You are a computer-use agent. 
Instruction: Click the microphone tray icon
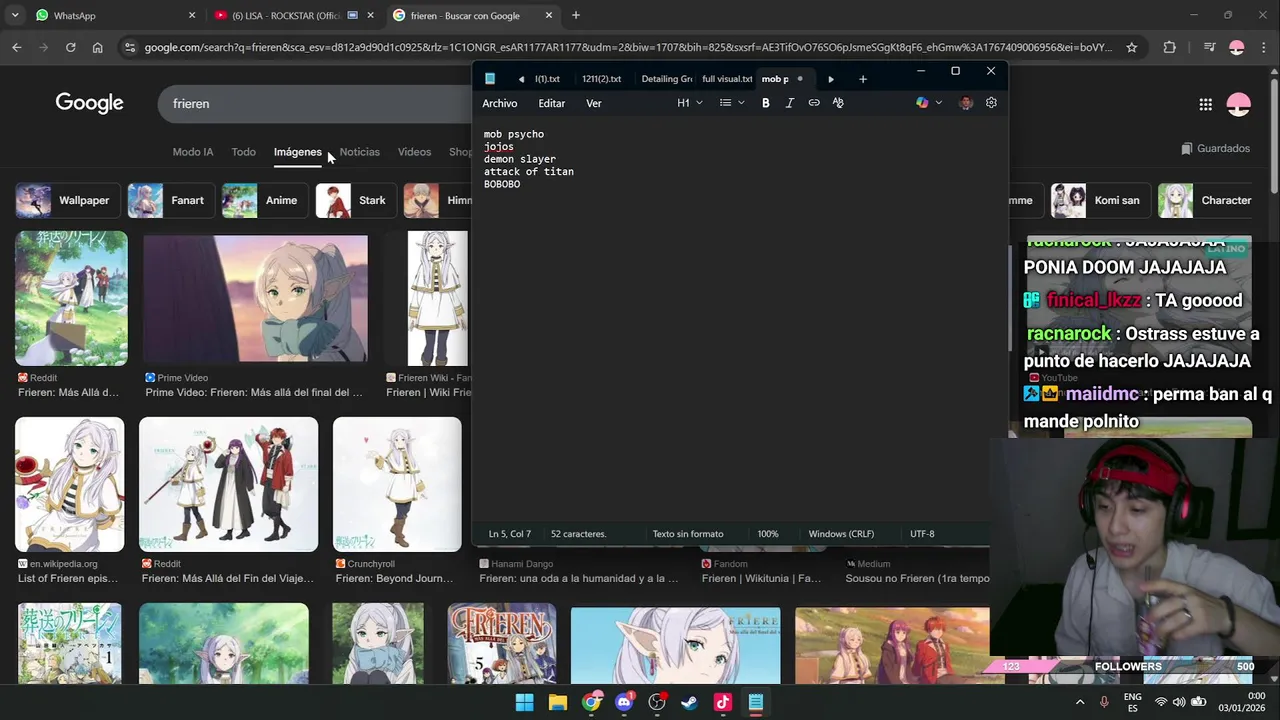pos(1104,702)
